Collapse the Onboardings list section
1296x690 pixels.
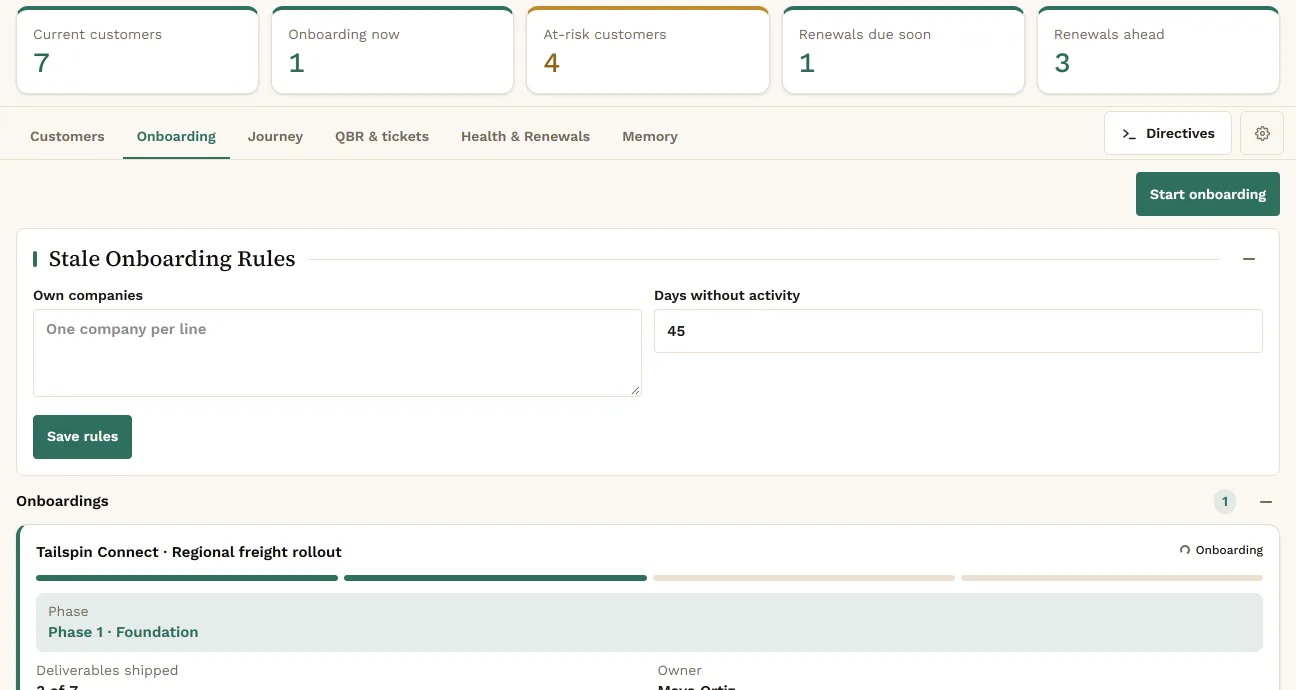pos(1266,502)
